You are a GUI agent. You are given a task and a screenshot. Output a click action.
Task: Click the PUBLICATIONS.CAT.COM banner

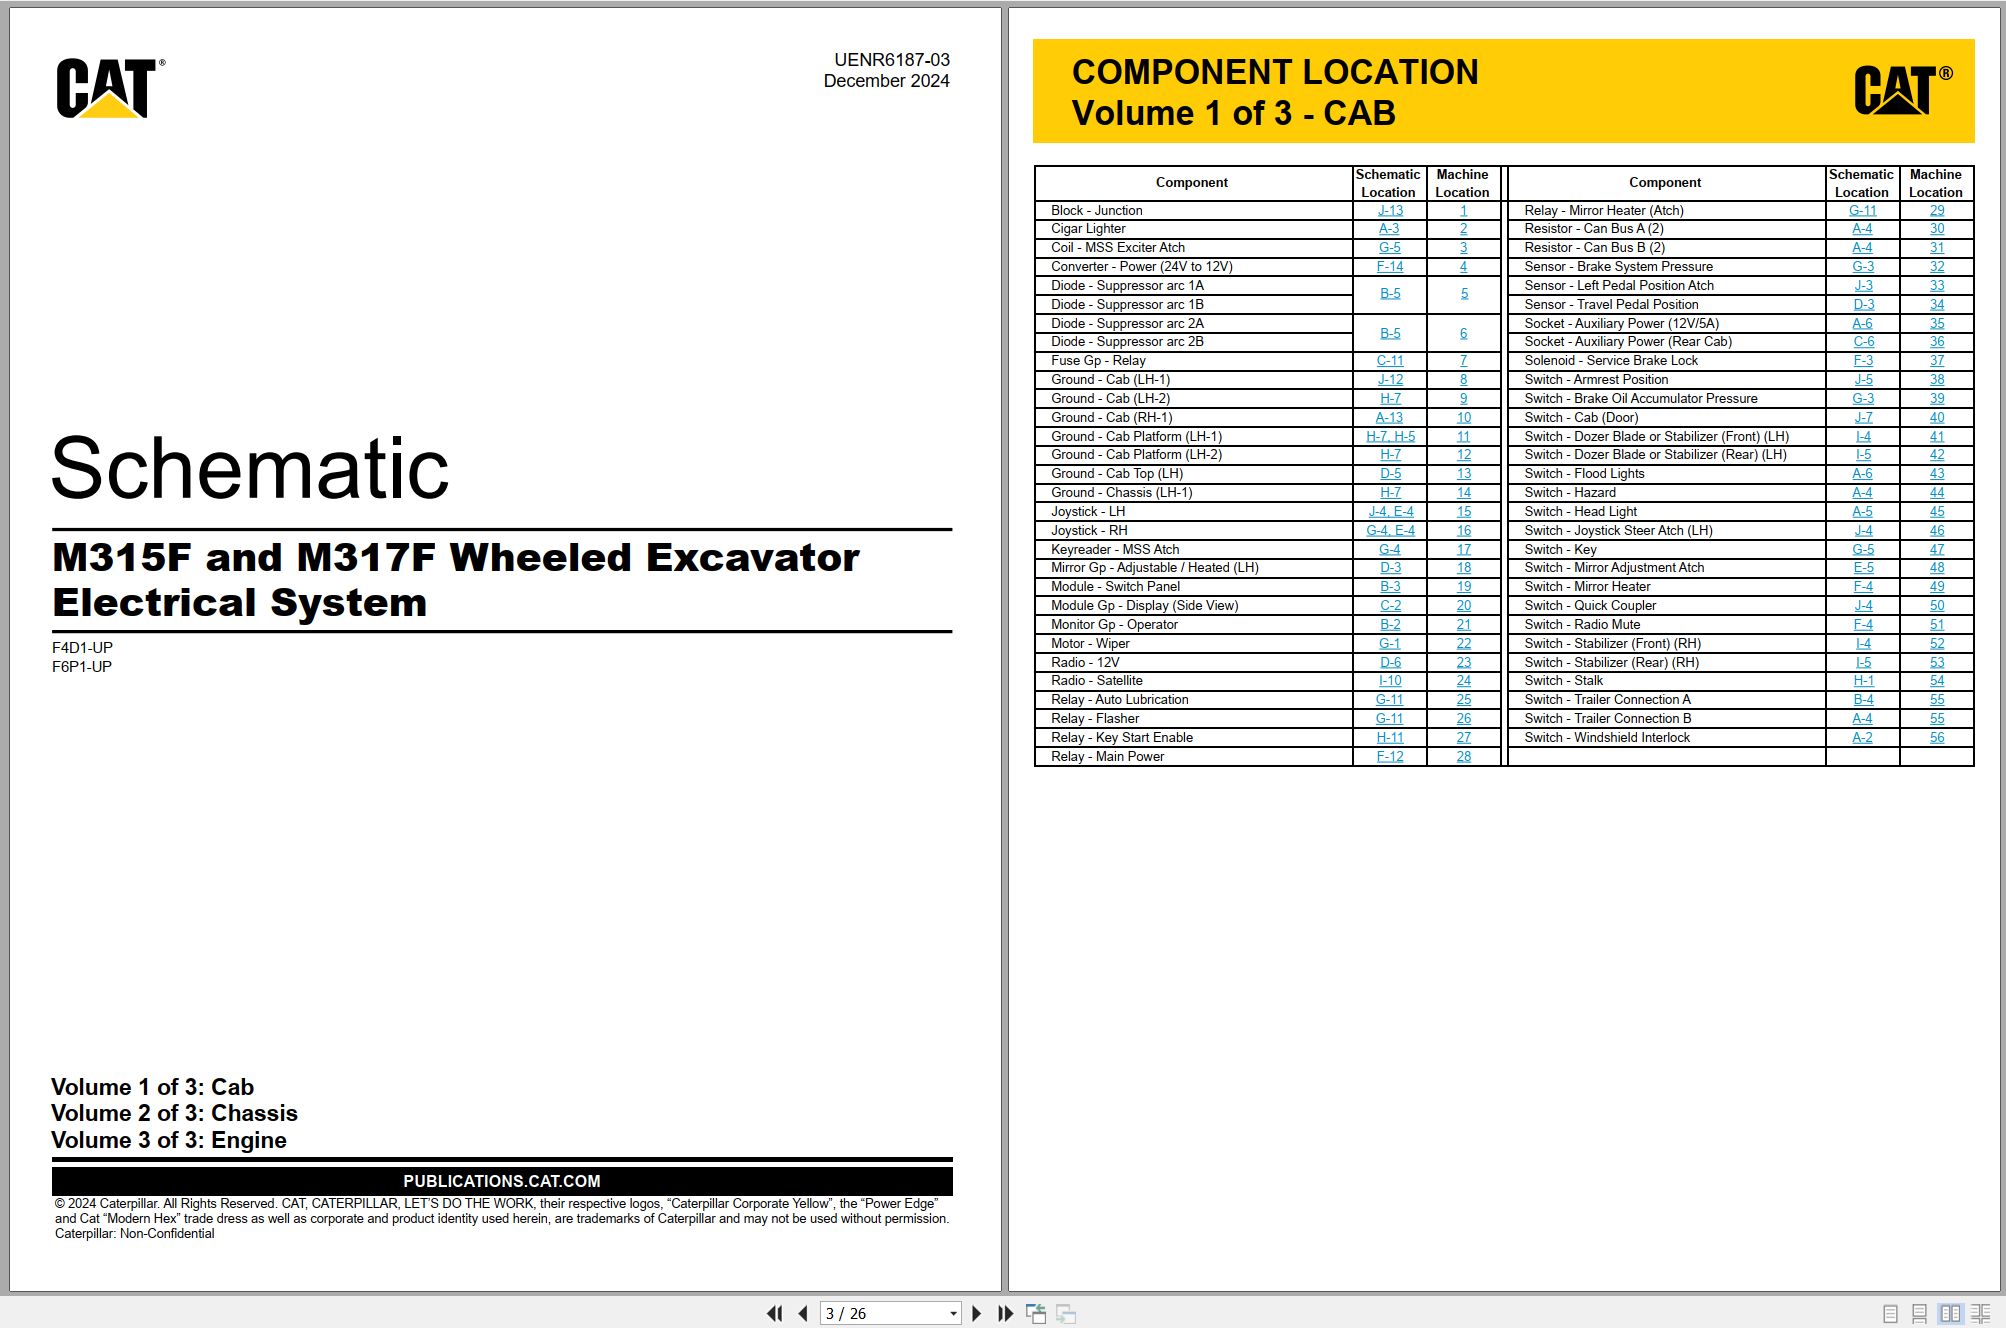(x=502, y=1181)
